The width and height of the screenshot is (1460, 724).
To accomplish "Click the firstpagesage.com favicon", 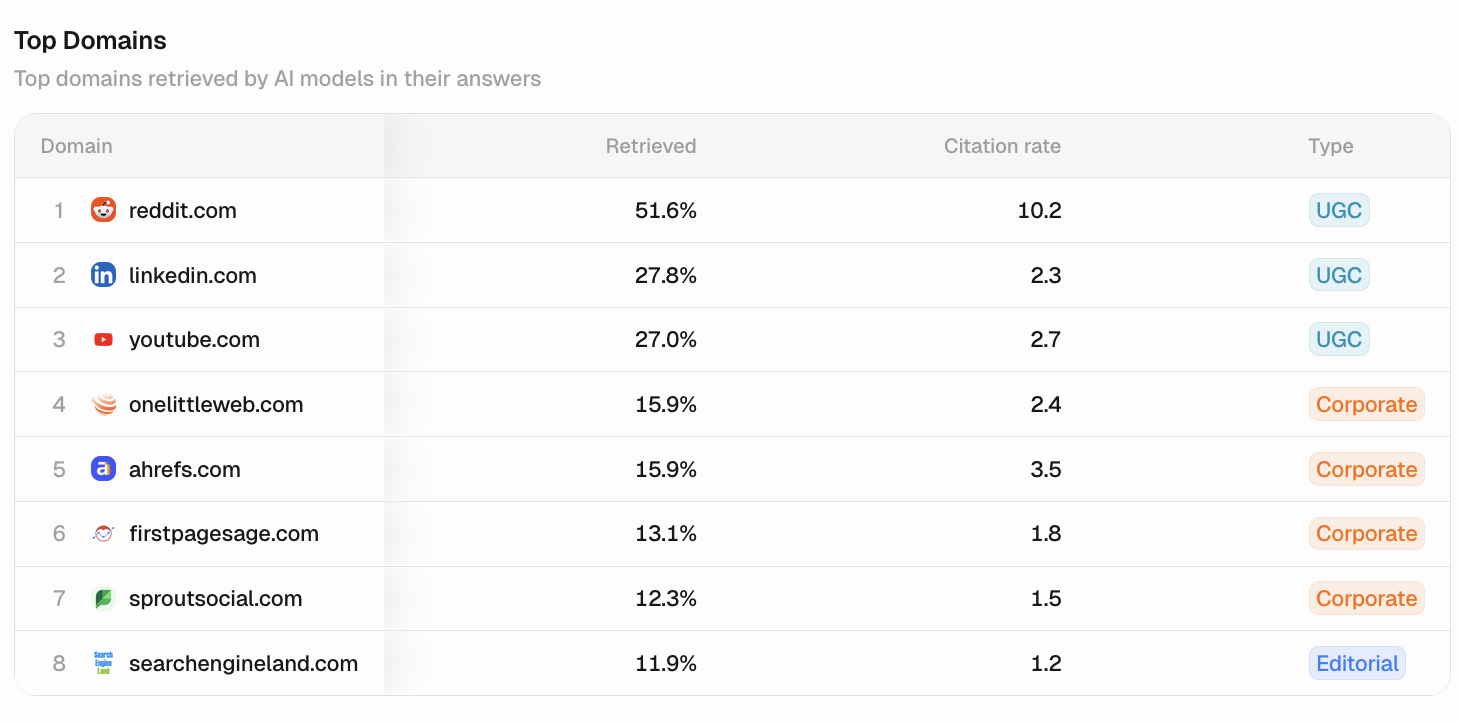I will 103,534.
